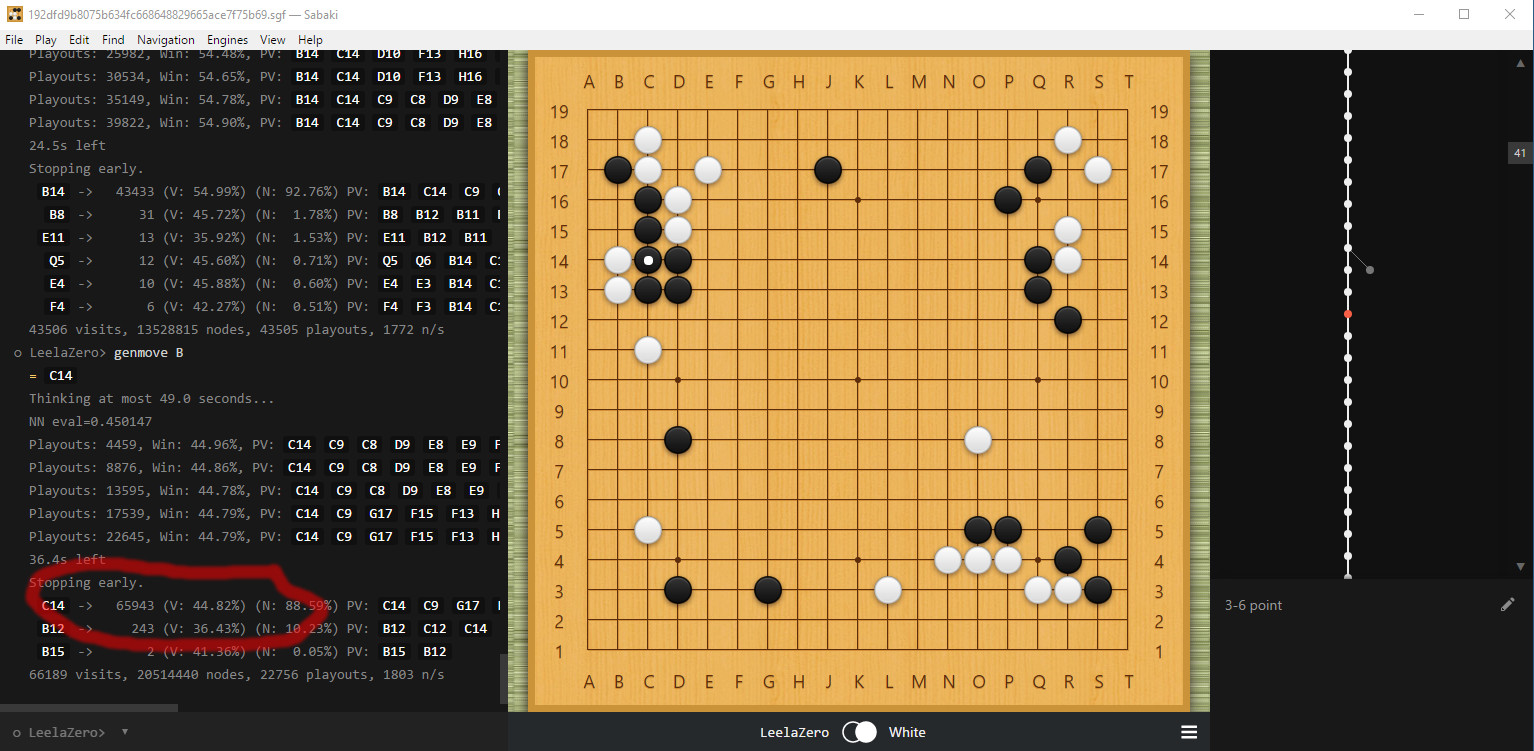Click the game tree scroll up arrow
This screenshot has width=1534, height=751.
coord(1520,63)
